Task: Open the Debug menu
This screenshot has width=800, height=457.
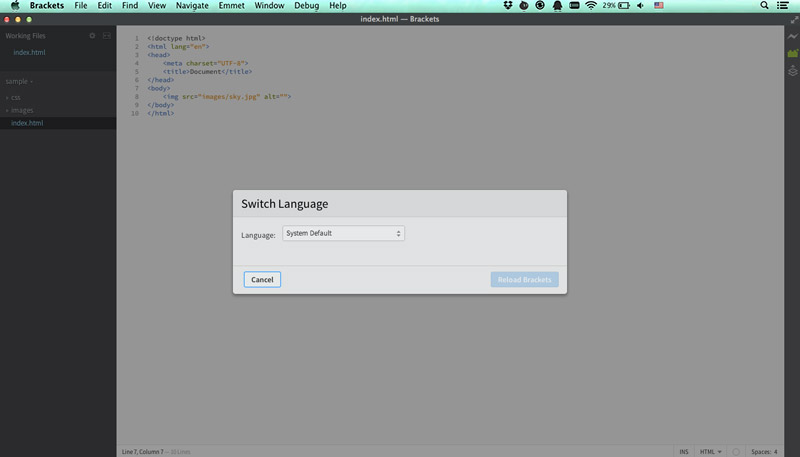Action: click(x=307, y=6)
